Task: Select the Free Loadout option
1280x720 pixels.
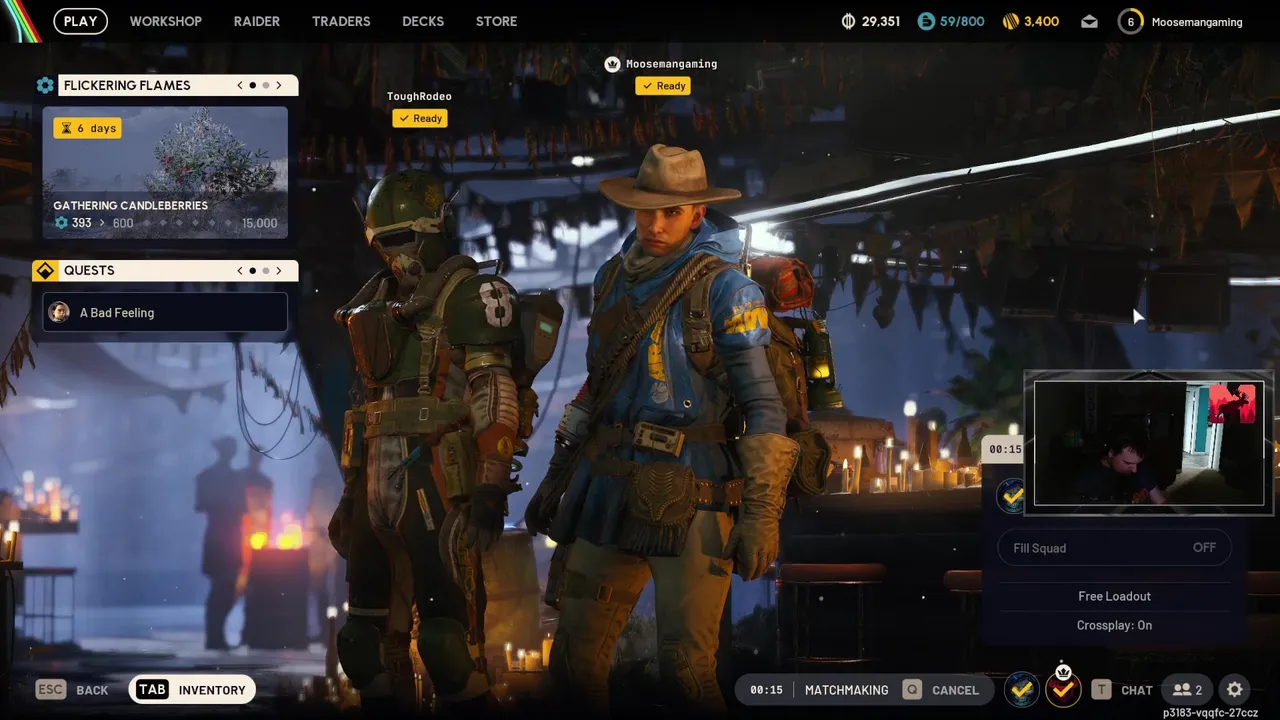Action: tap(1114, 596)
